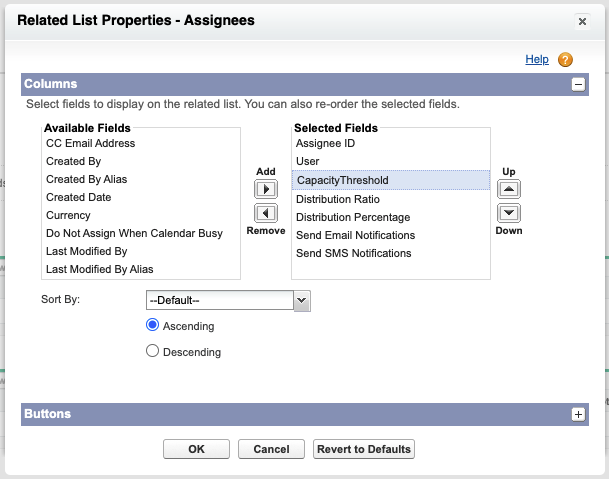The height and width of the screenshot is (479, 609).
Task: Select Send Email Notifications field
Action: point(391,235)
